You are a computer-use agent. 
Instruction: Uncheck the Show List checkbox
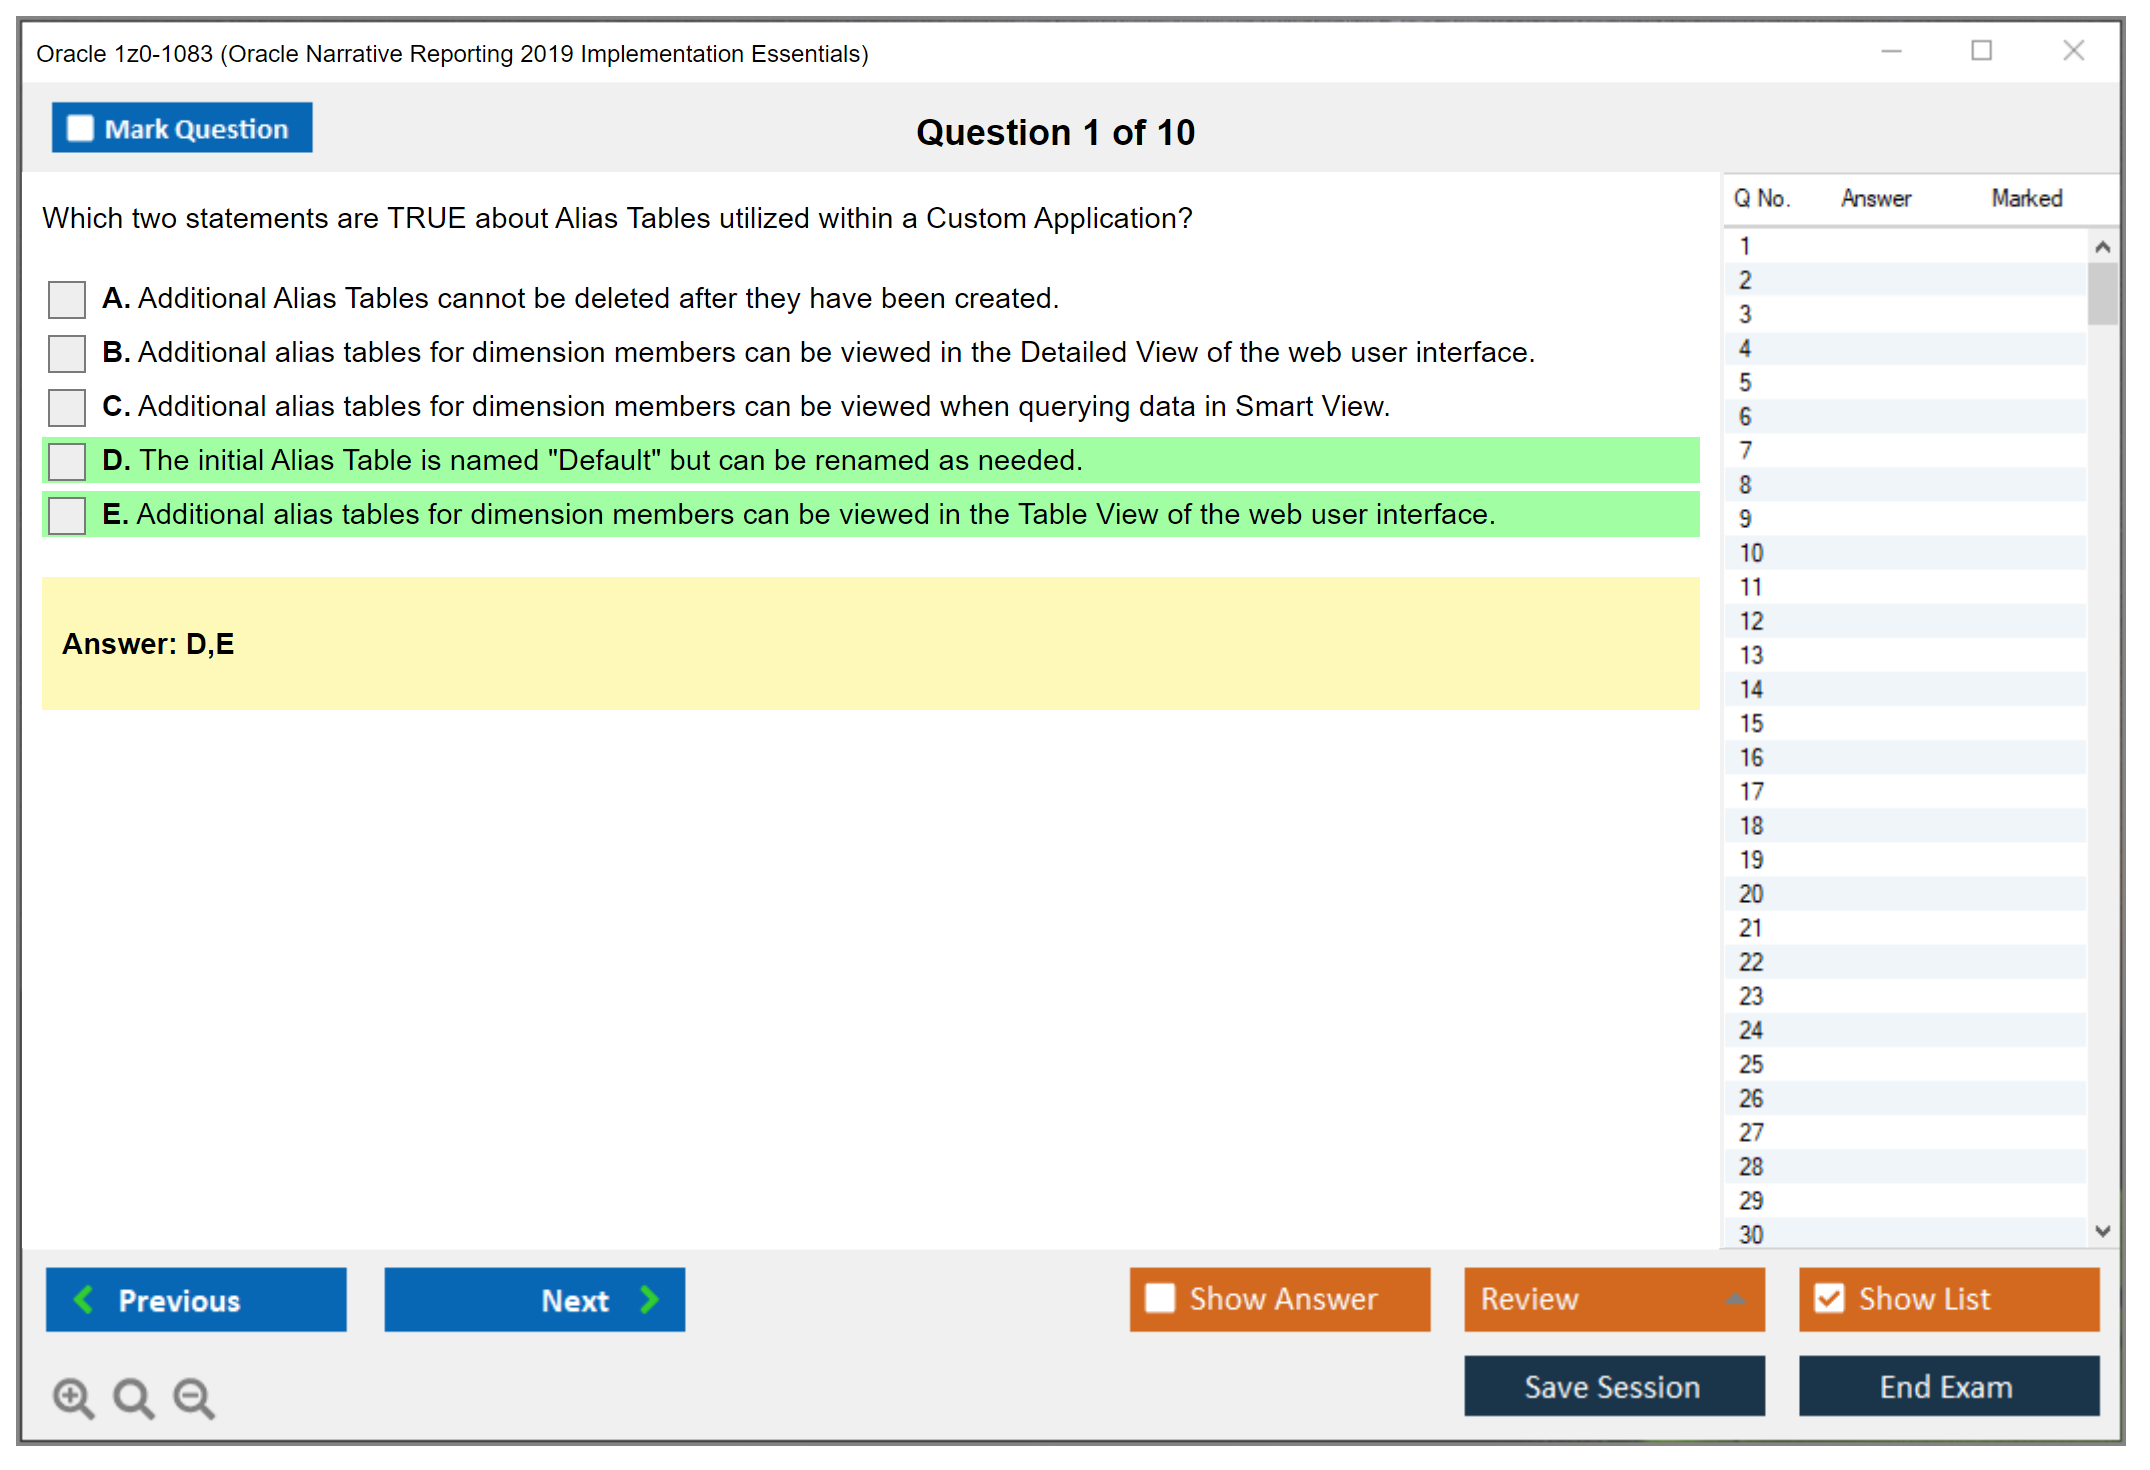pos(1829,1298)
